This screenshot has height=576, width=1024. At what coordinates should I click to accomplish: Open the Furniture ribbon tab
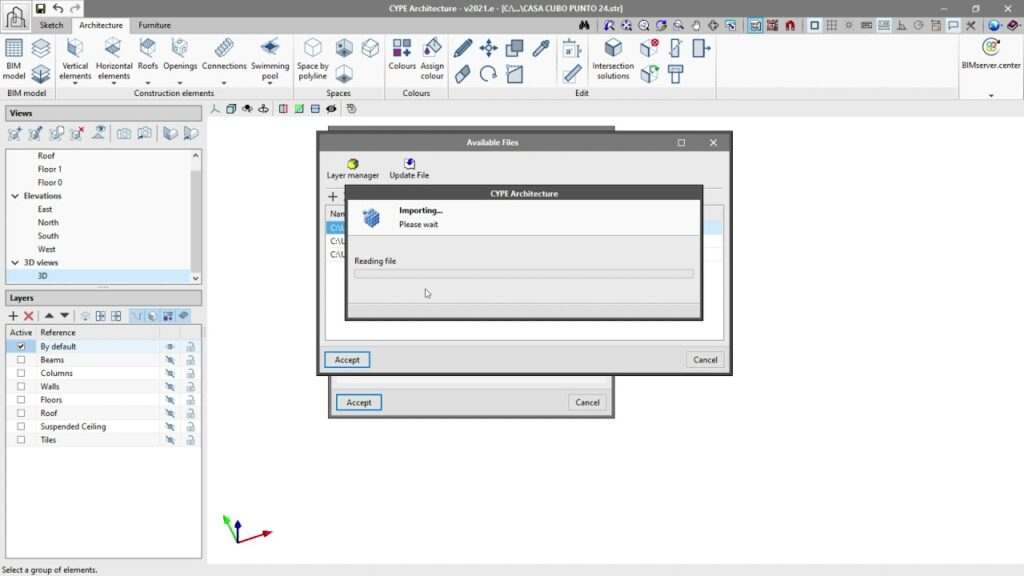point(154,25)
